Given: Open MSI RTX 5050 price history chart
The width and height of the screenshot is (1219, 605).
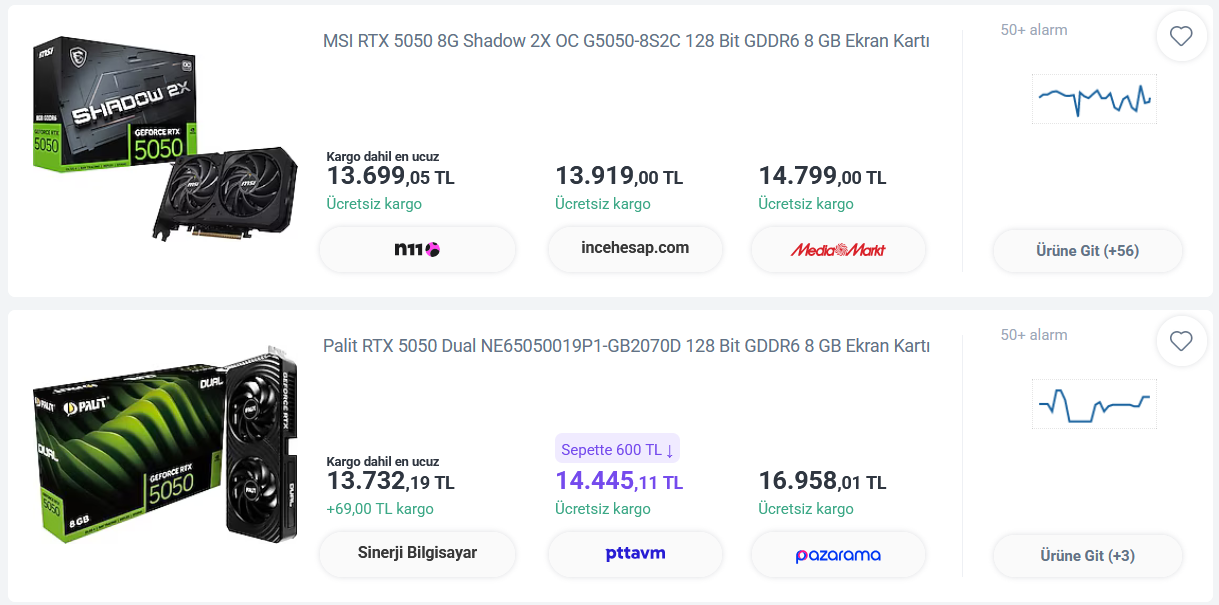Looking at the screenshot, I should click(1094, 99).
